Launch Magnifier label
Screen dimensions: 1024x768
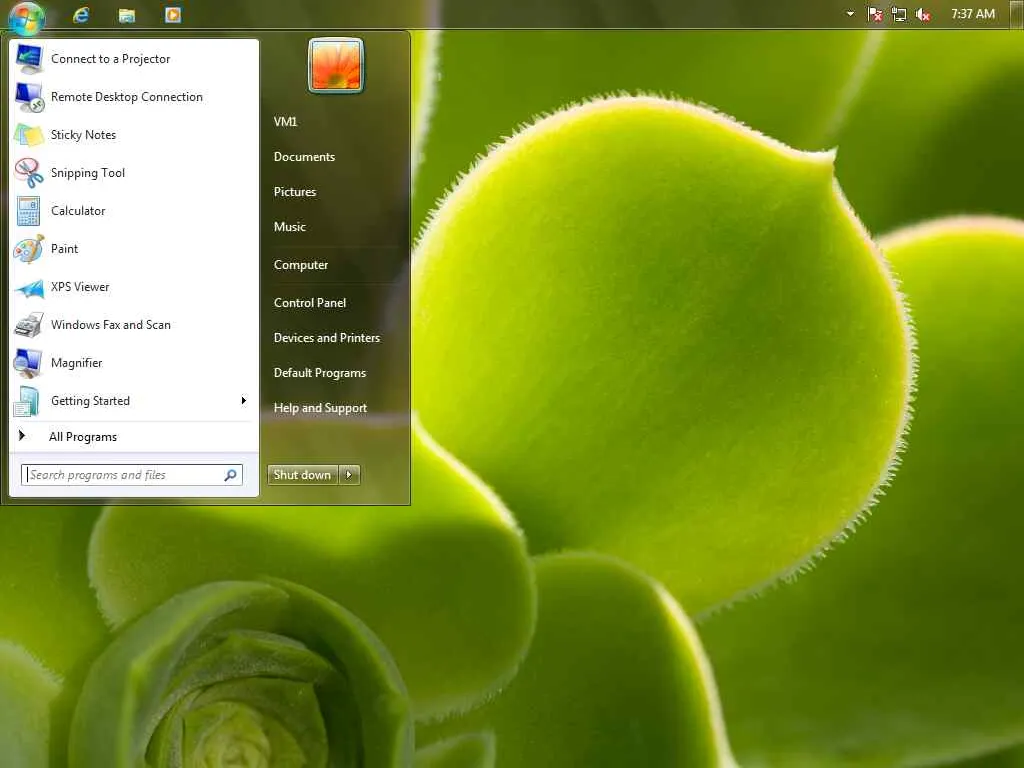pos(76,362)
